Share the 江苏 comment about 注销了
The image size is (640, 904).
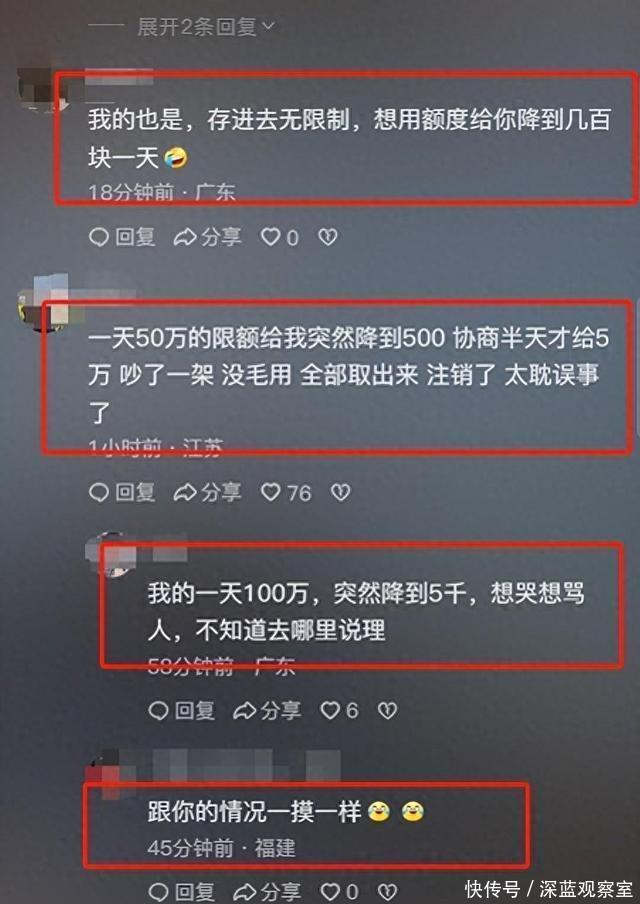(x=208, y=492)
